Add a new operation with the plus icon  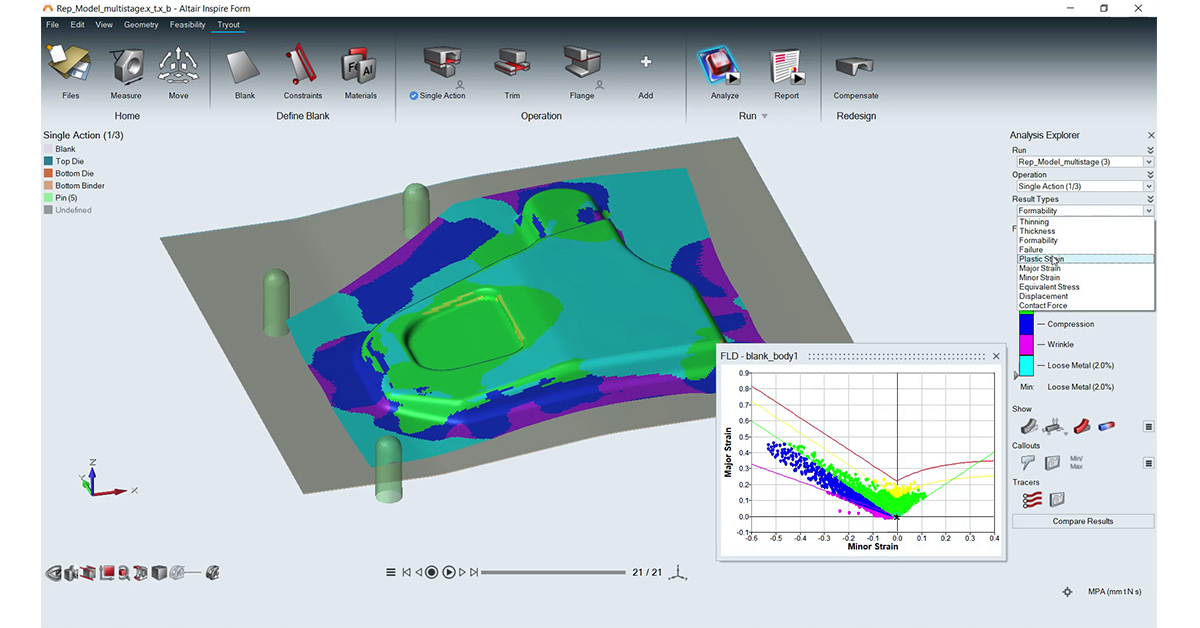pyautogui.click(x=646, y=62)
